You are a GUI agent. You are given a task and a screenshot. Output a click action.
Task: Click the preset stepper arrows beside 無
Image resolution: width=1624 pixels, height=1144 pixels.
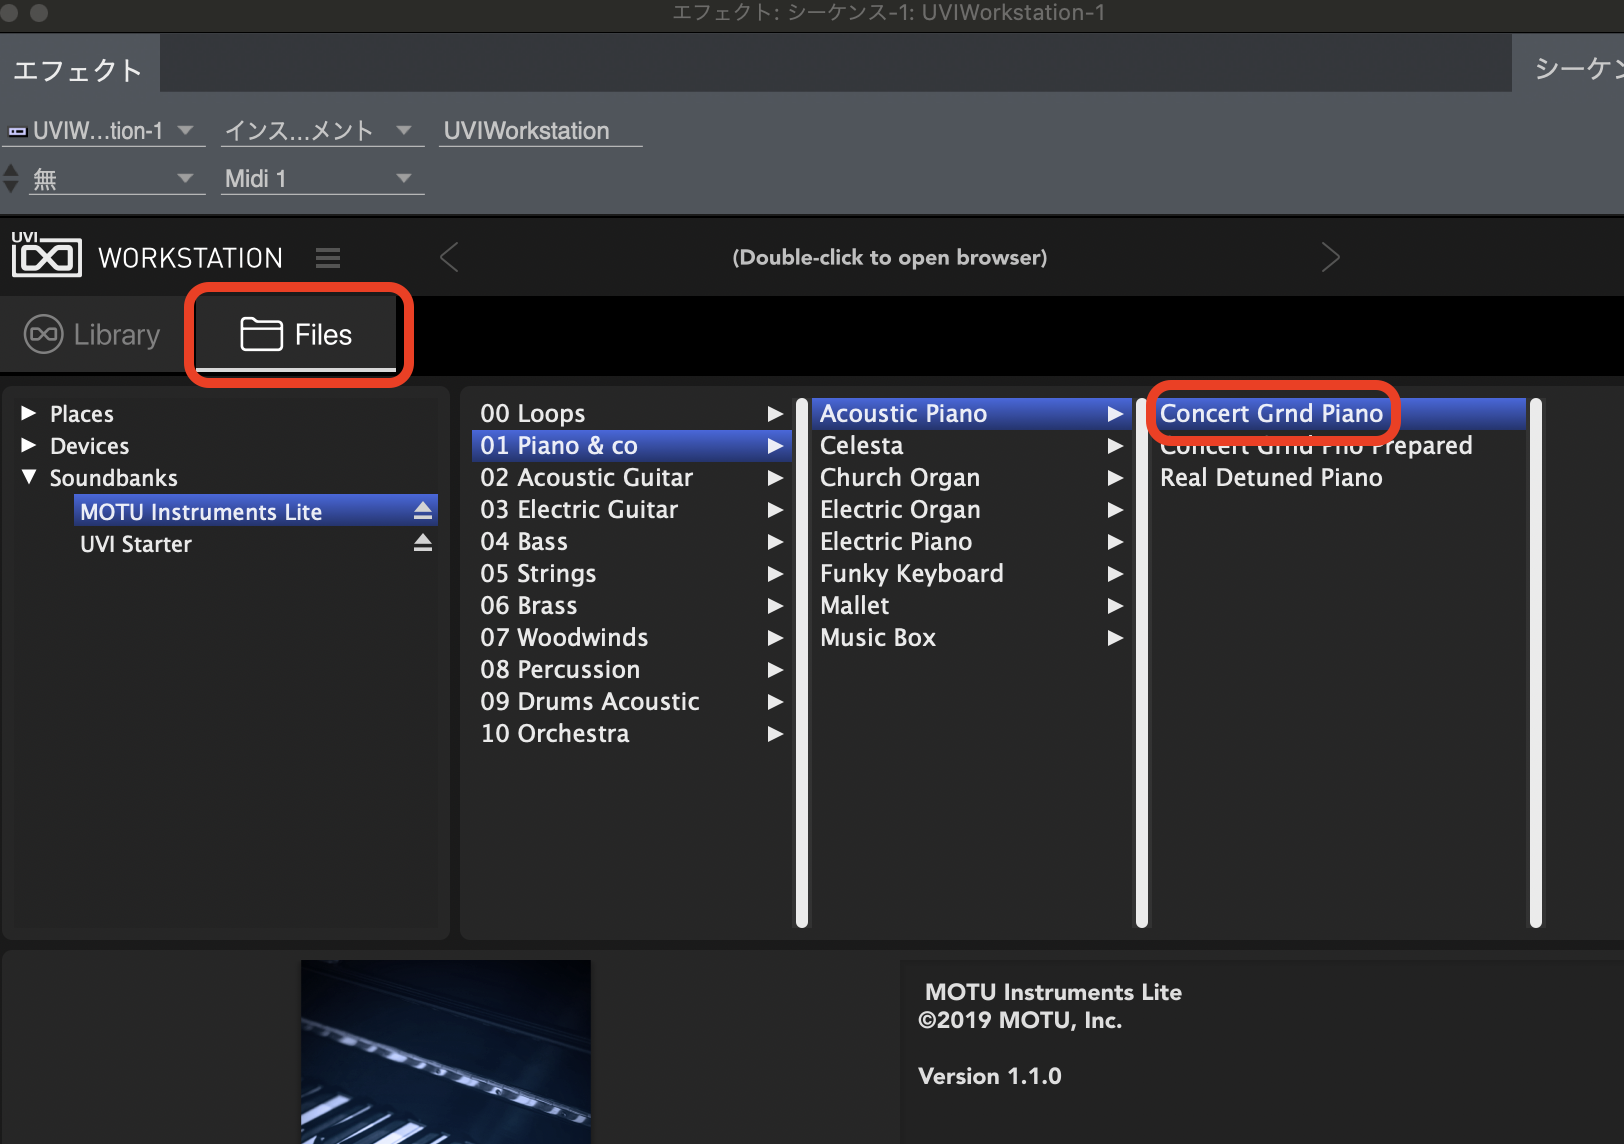(x=11, y=179)
